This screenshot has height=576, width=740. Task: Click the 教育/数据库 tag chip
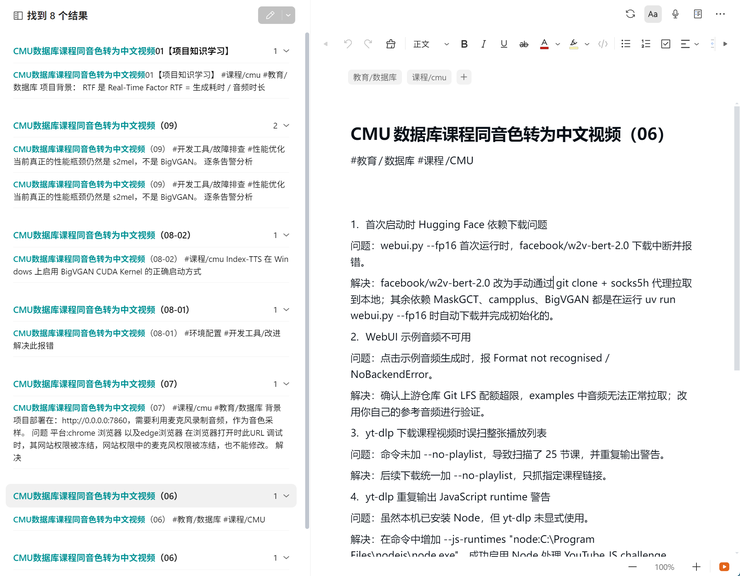(x=375, y=77)
